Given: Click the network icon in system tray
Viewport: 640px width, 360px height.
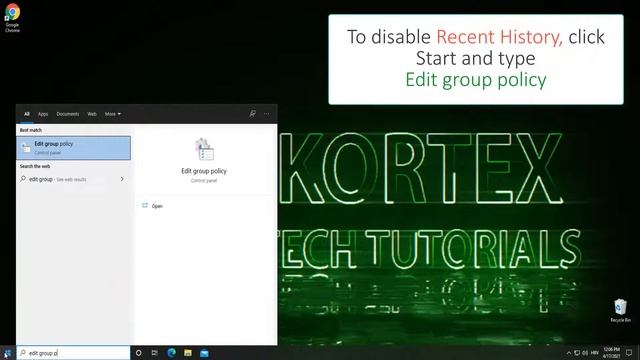Looking at the screenshot, I should (577, 353).
